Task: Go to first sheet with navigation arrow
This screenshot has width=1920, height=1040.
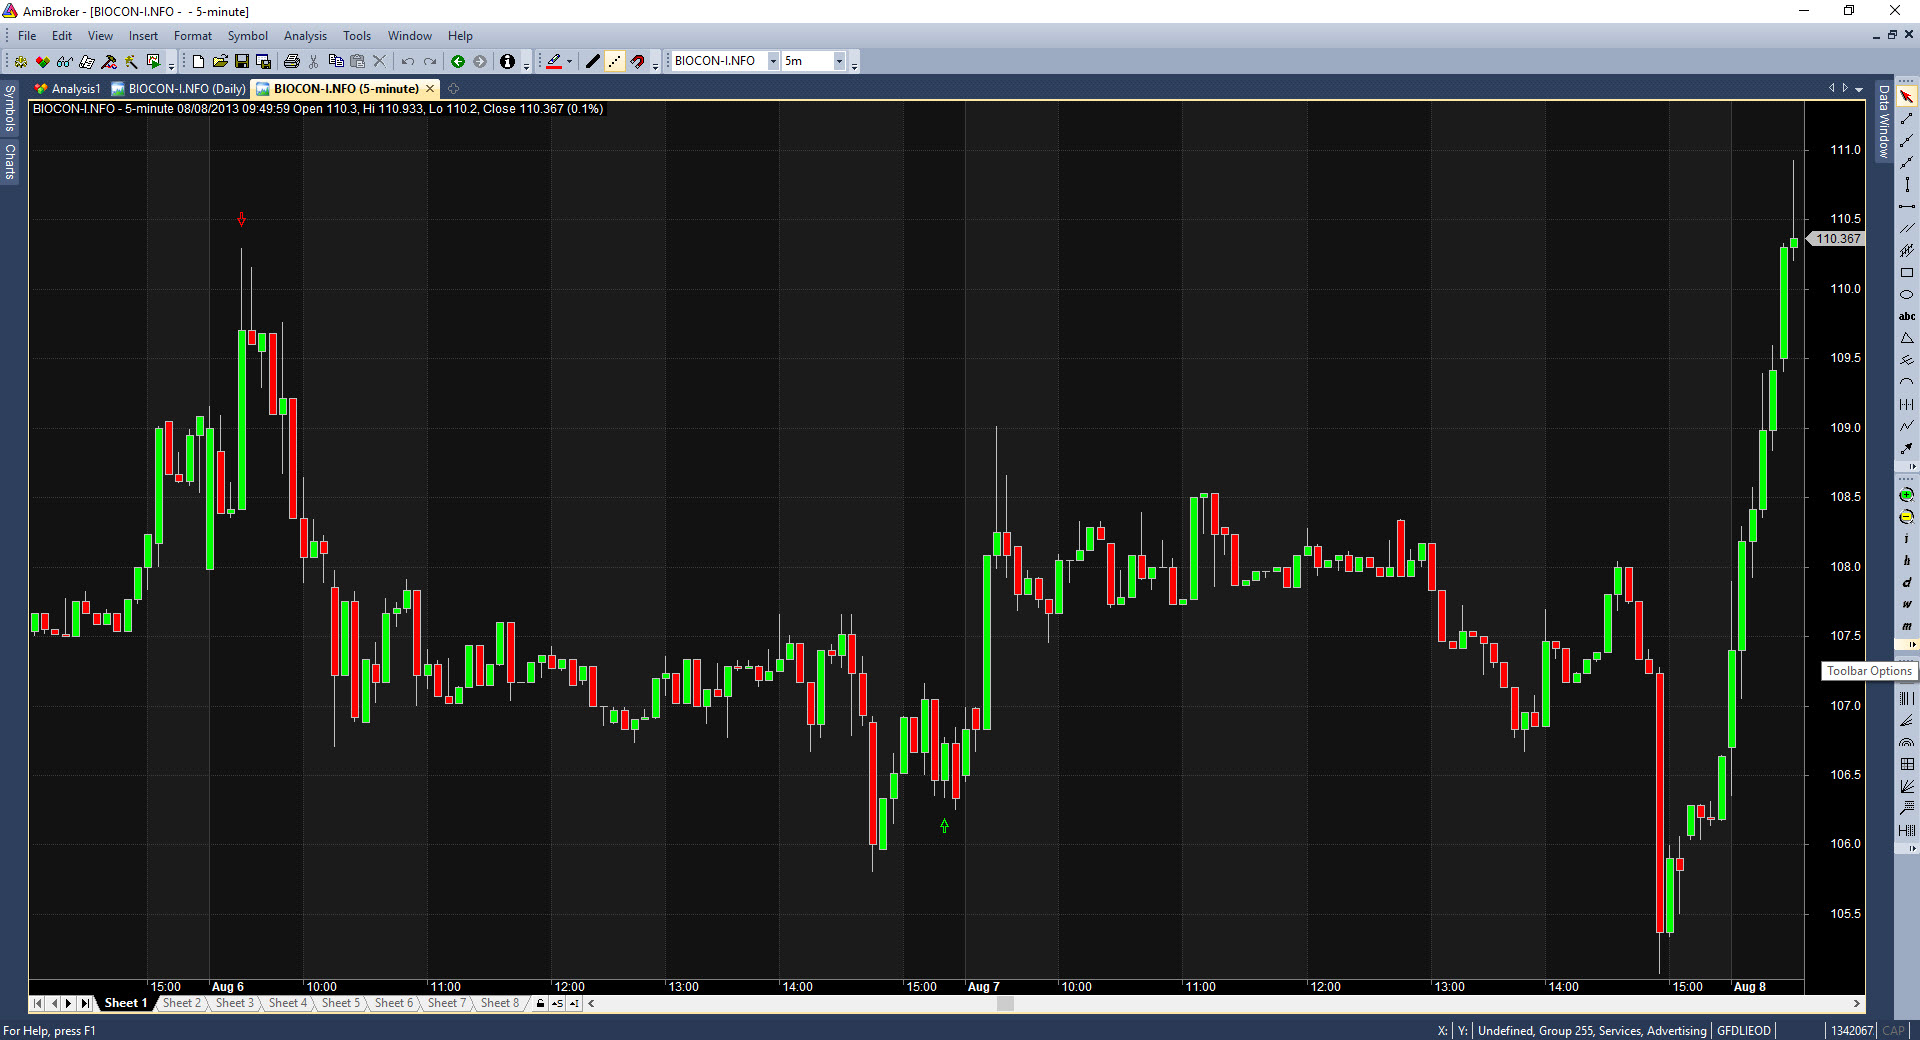Action: 38,1003
